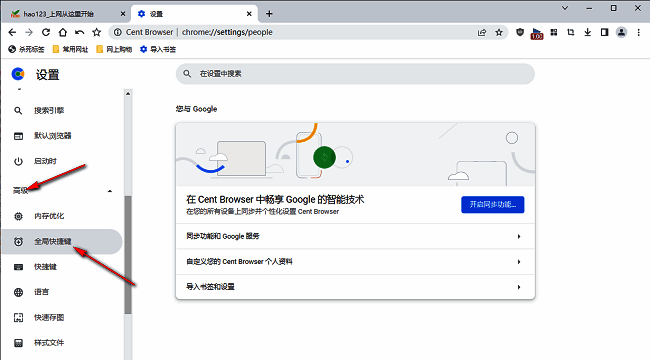This screenshot has width=650, height=360.
Task: Go back using the browser back arrow
Action: [x=12, y=32]
